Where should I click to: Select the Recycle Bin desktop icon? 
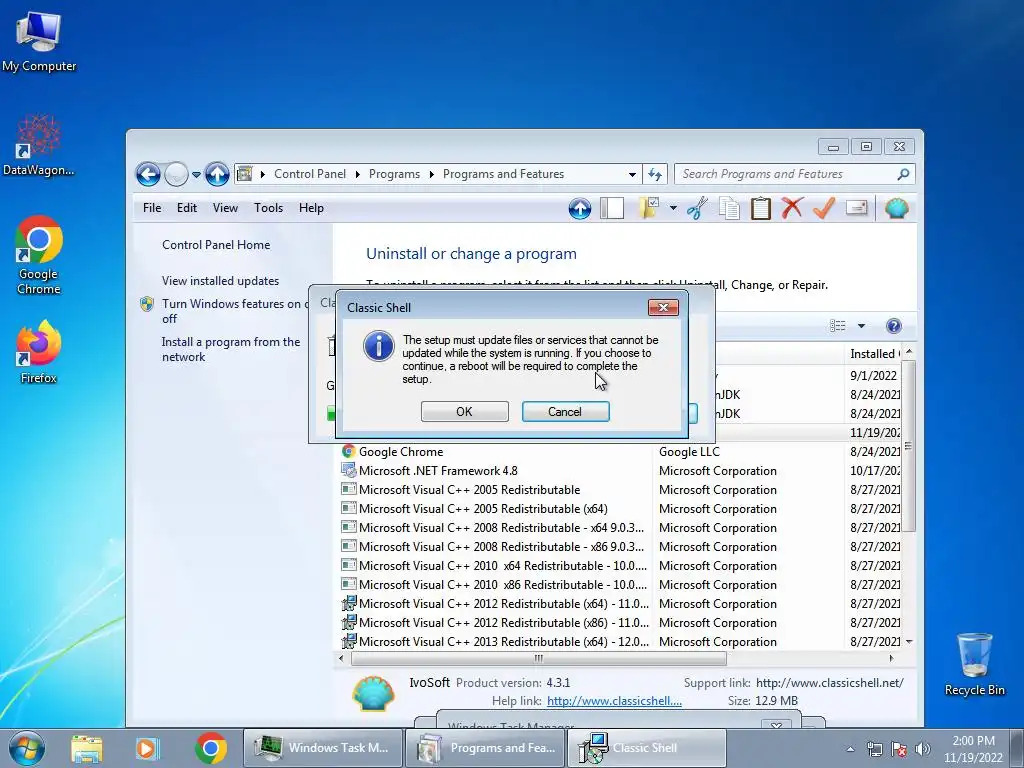pos(974,665)
